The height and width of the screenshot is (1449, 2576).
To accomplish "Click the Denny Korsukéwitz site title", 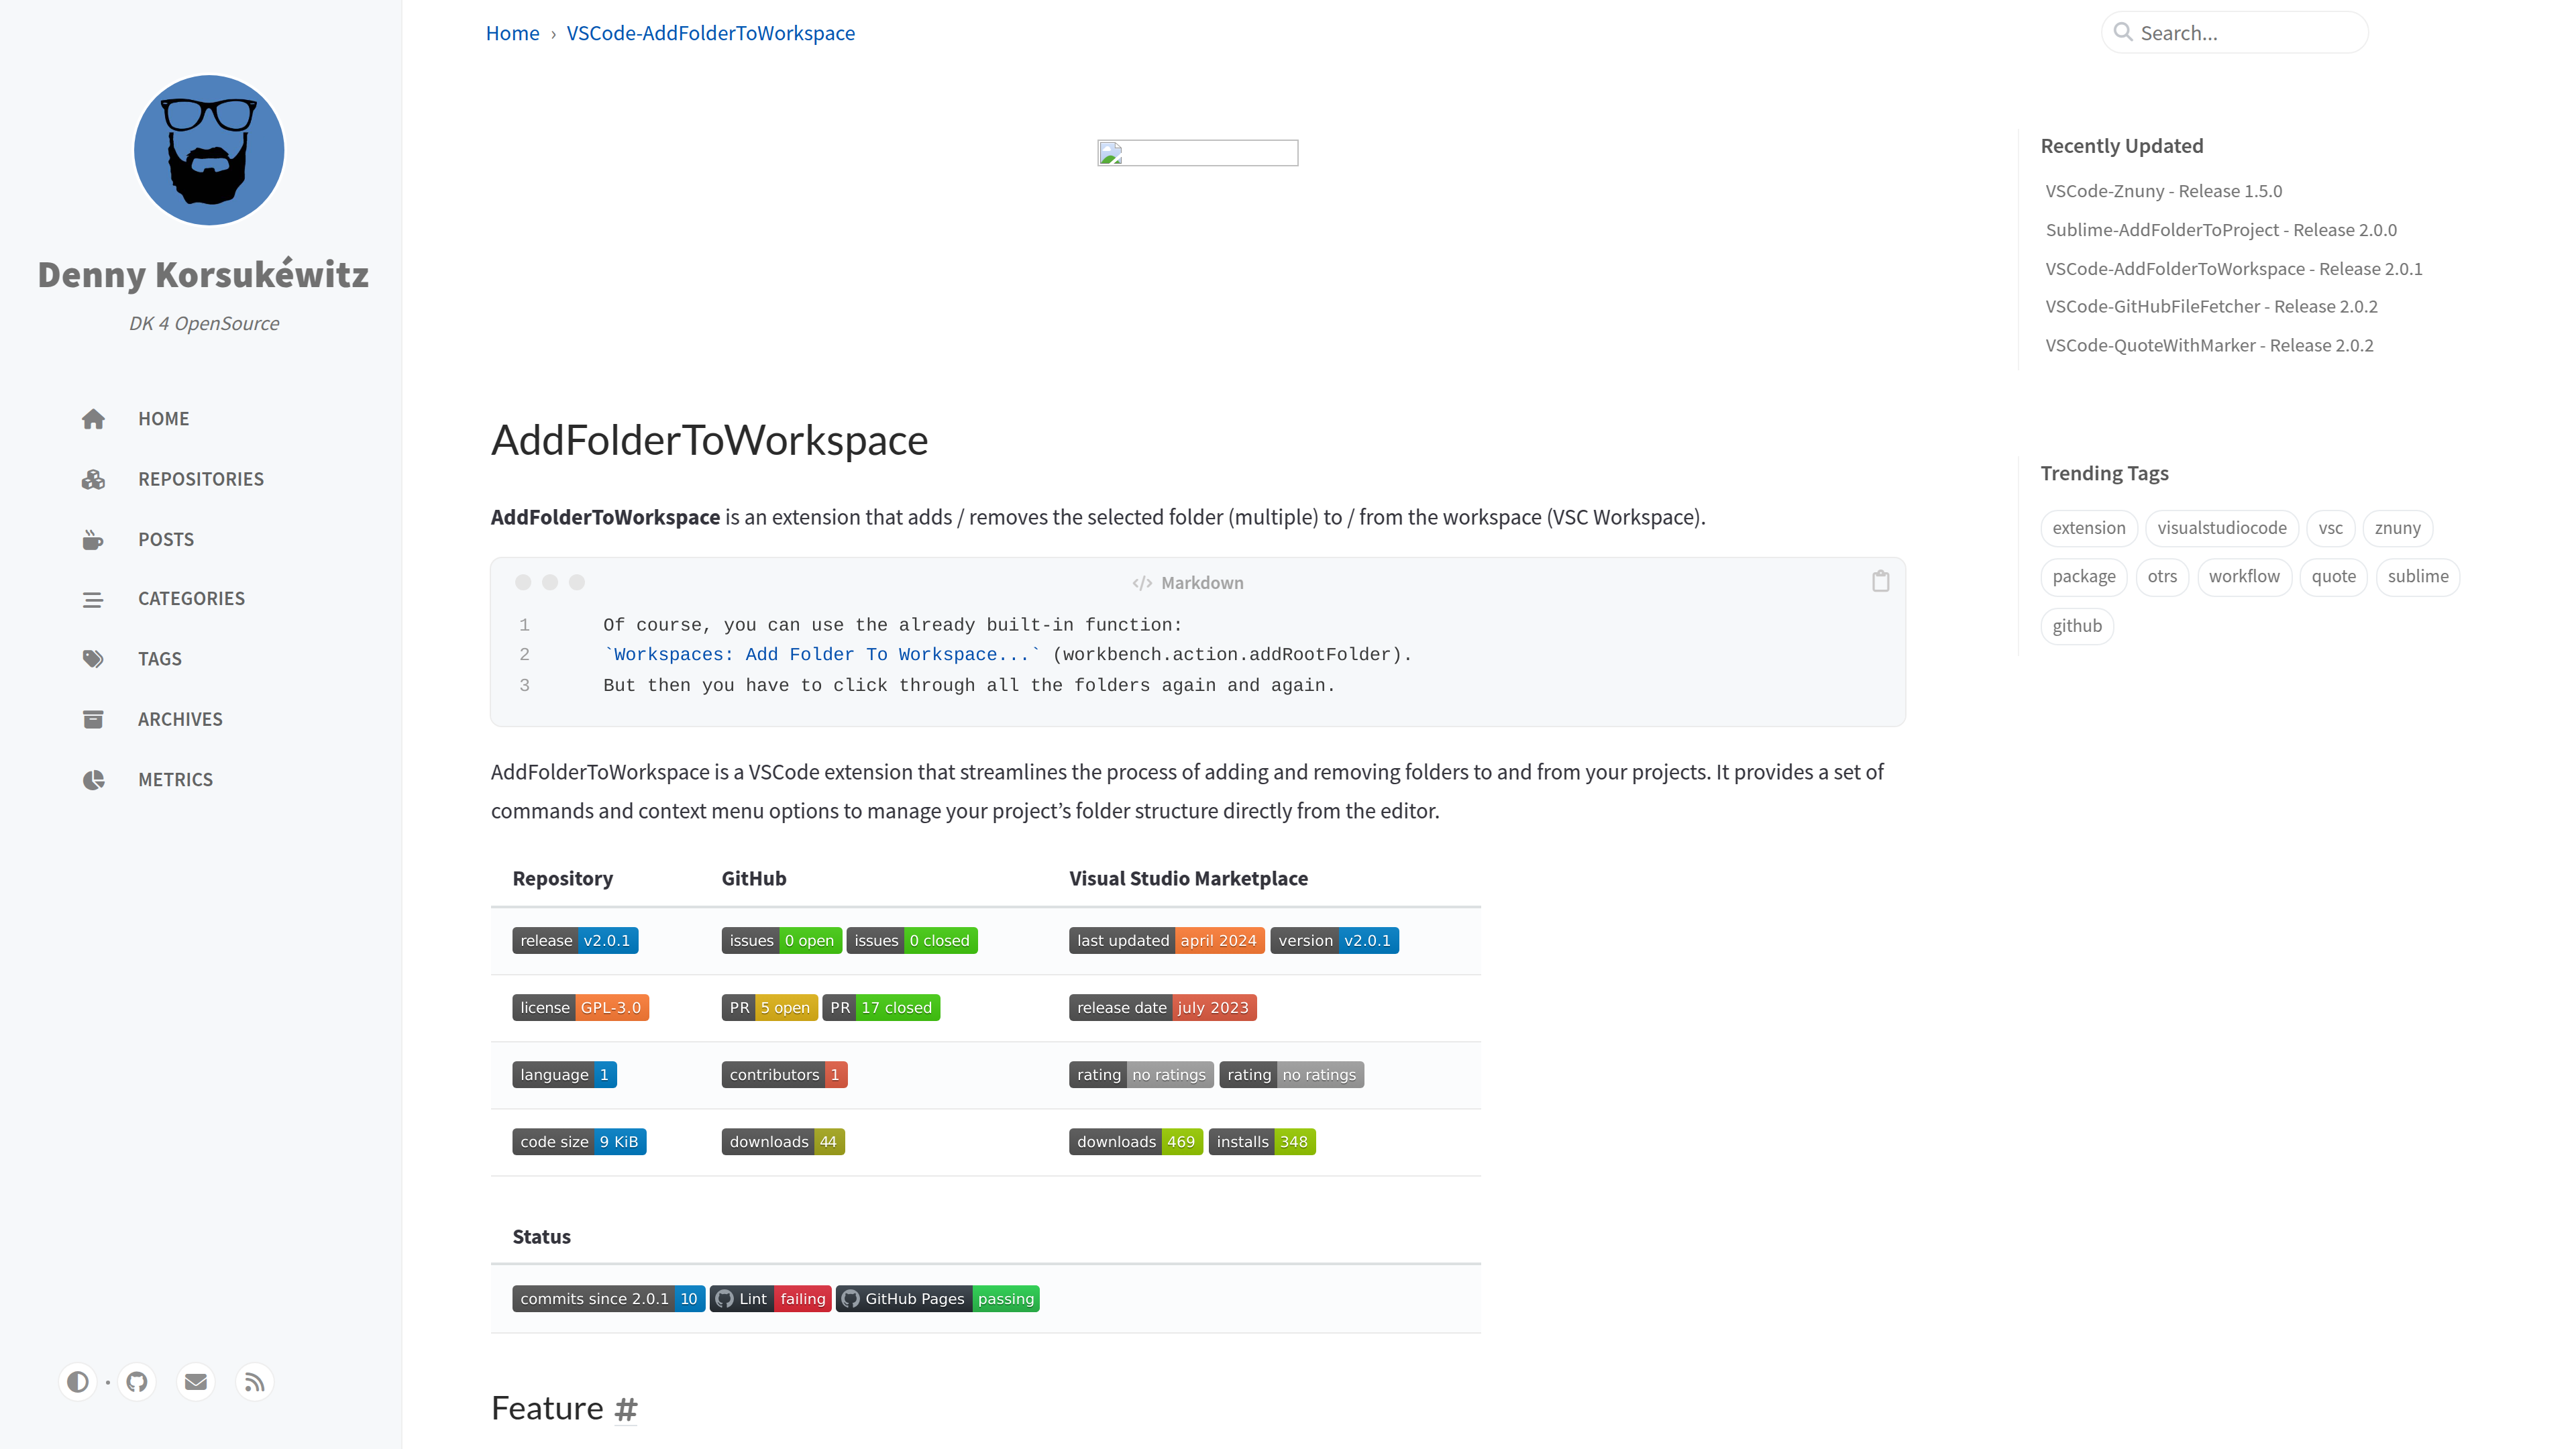I will coord(203,274).
